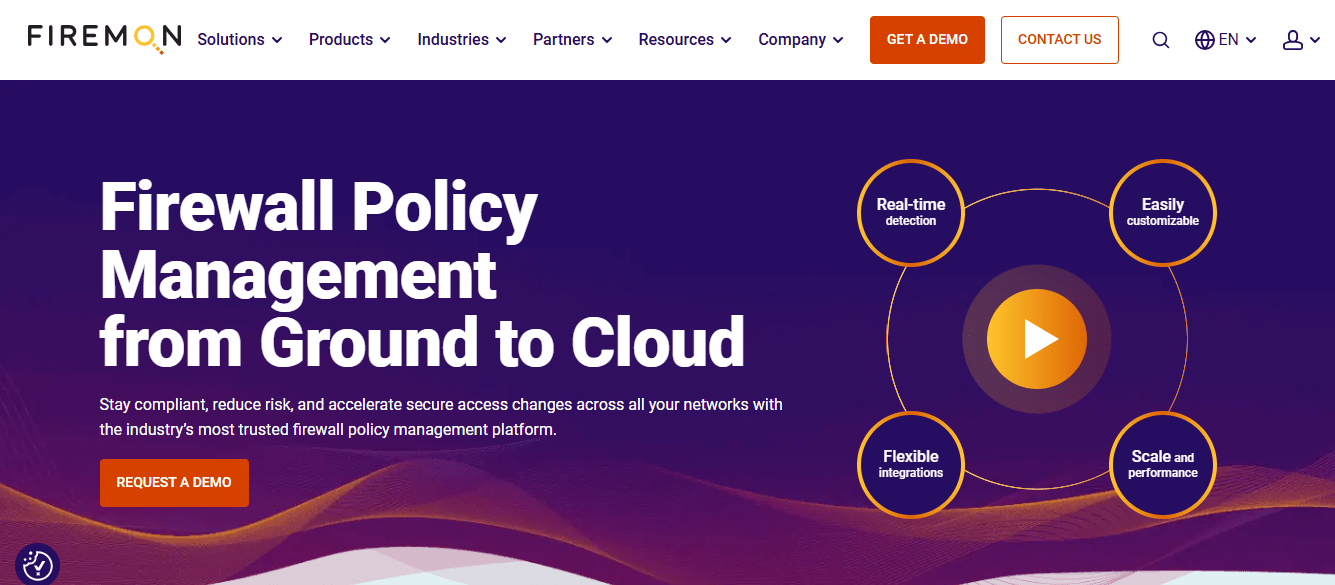Expand the Products chevron arrow
The image size is (1335, 585).
pyautogui.click(x=385, y=40)
